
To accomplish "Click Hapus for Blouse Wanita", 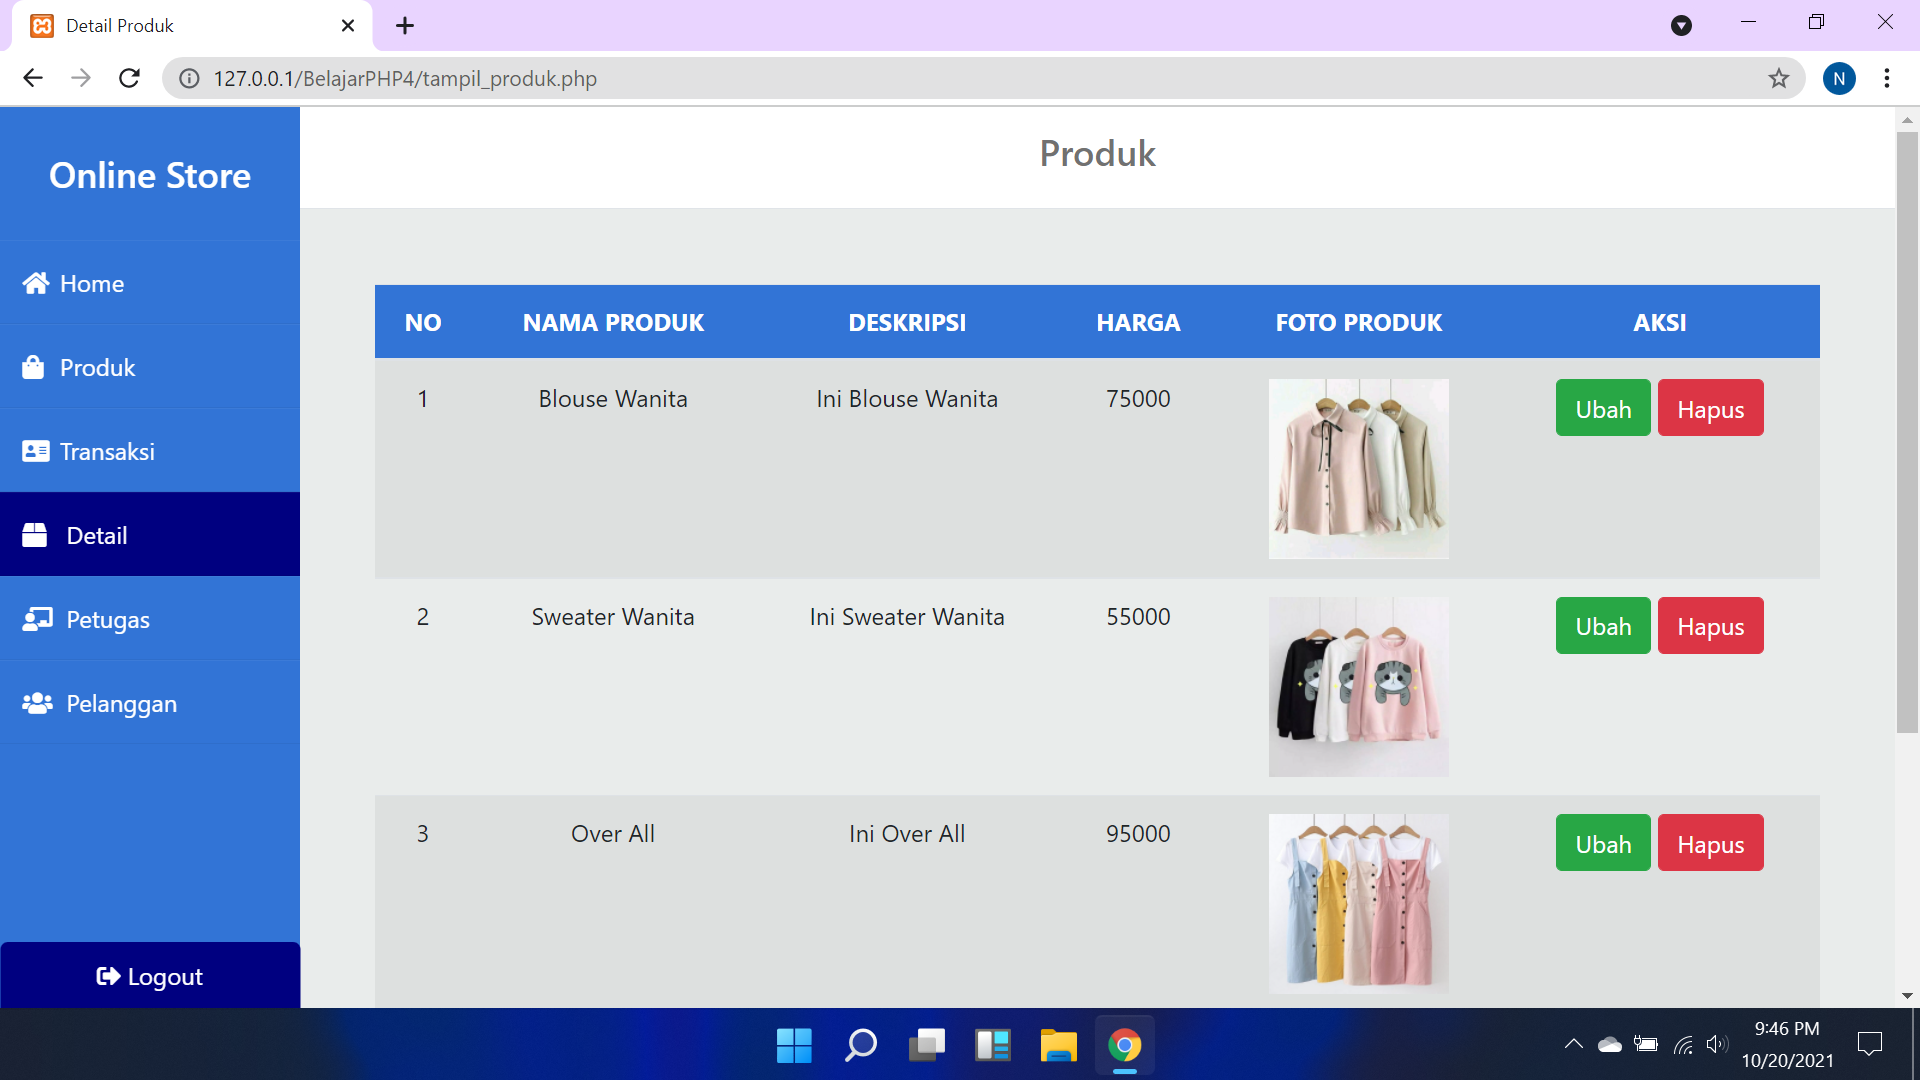I will click(x=1710, y=408).
